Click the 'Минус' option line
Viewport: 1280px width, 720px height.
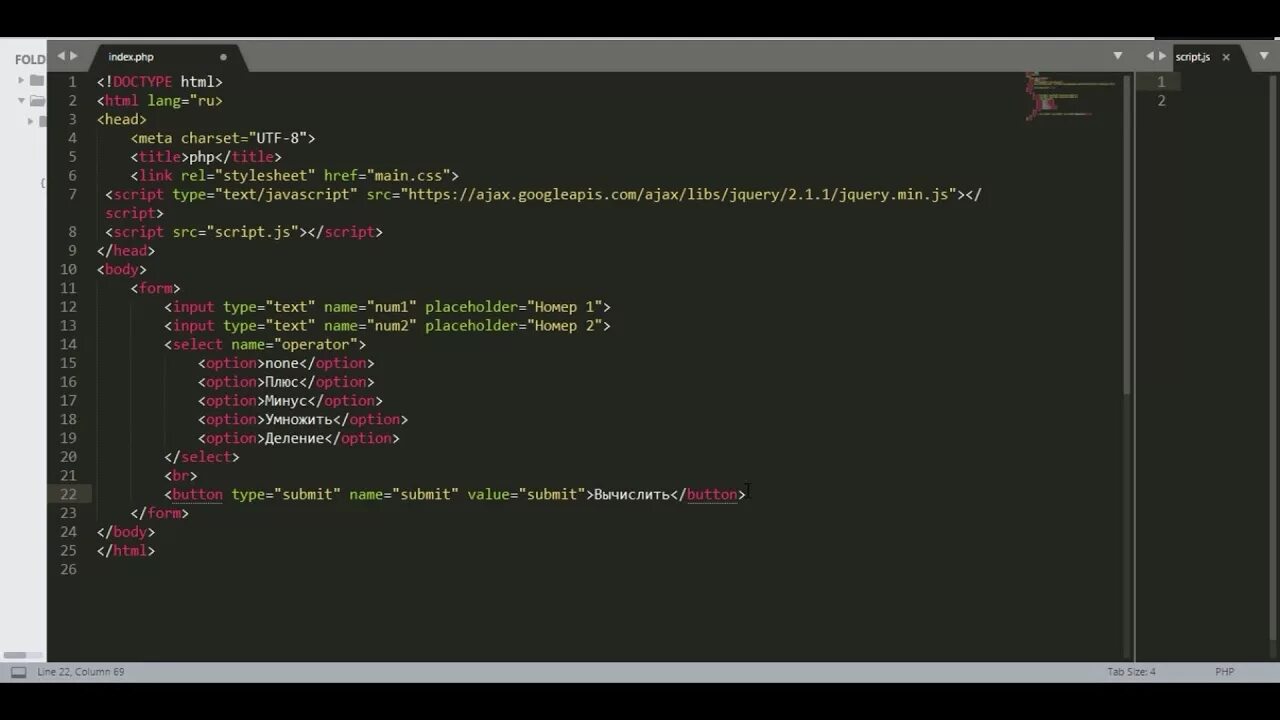[291, 401]
